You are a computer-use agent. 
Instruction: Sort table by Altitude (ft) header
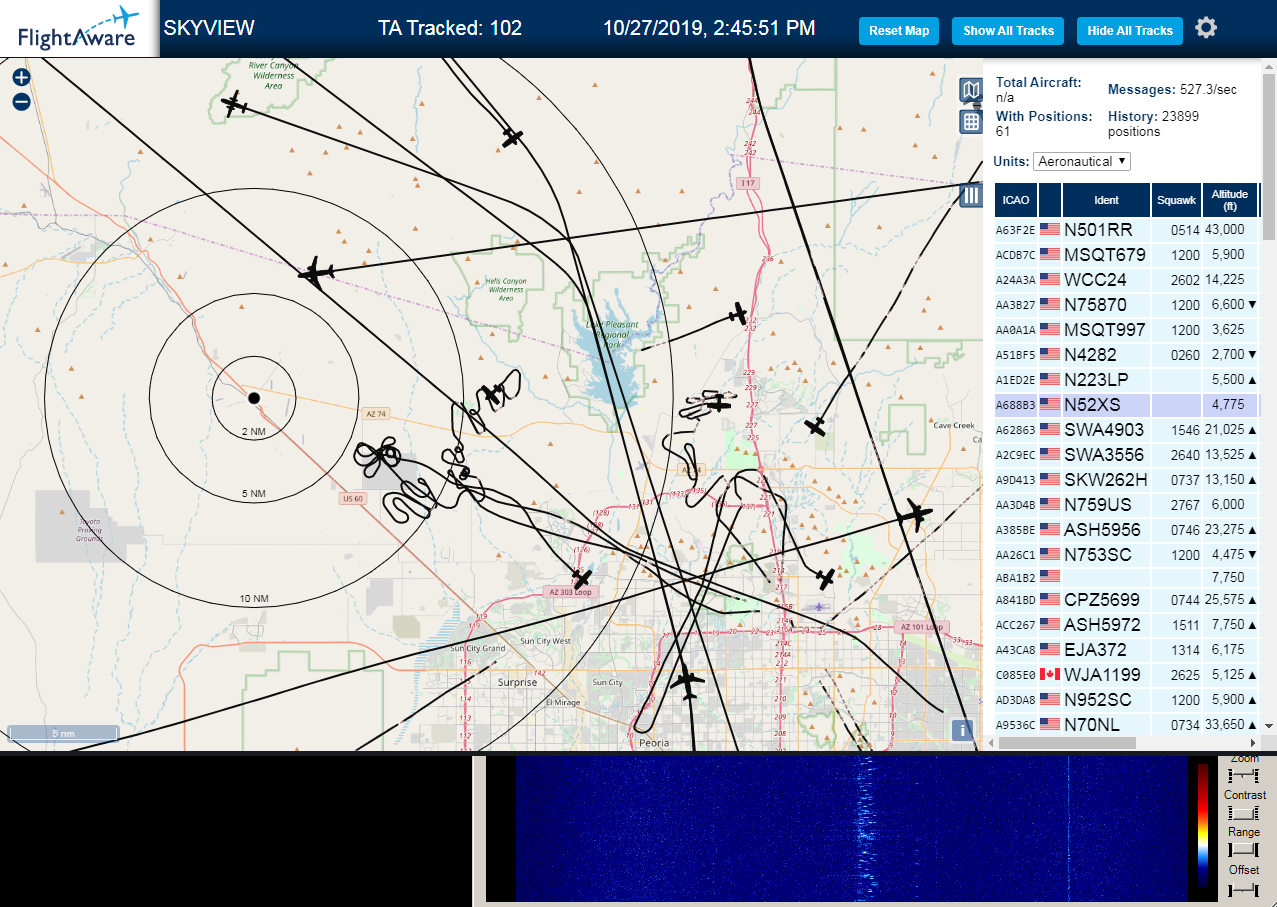pyautogui.click(x=1230, y=200)
